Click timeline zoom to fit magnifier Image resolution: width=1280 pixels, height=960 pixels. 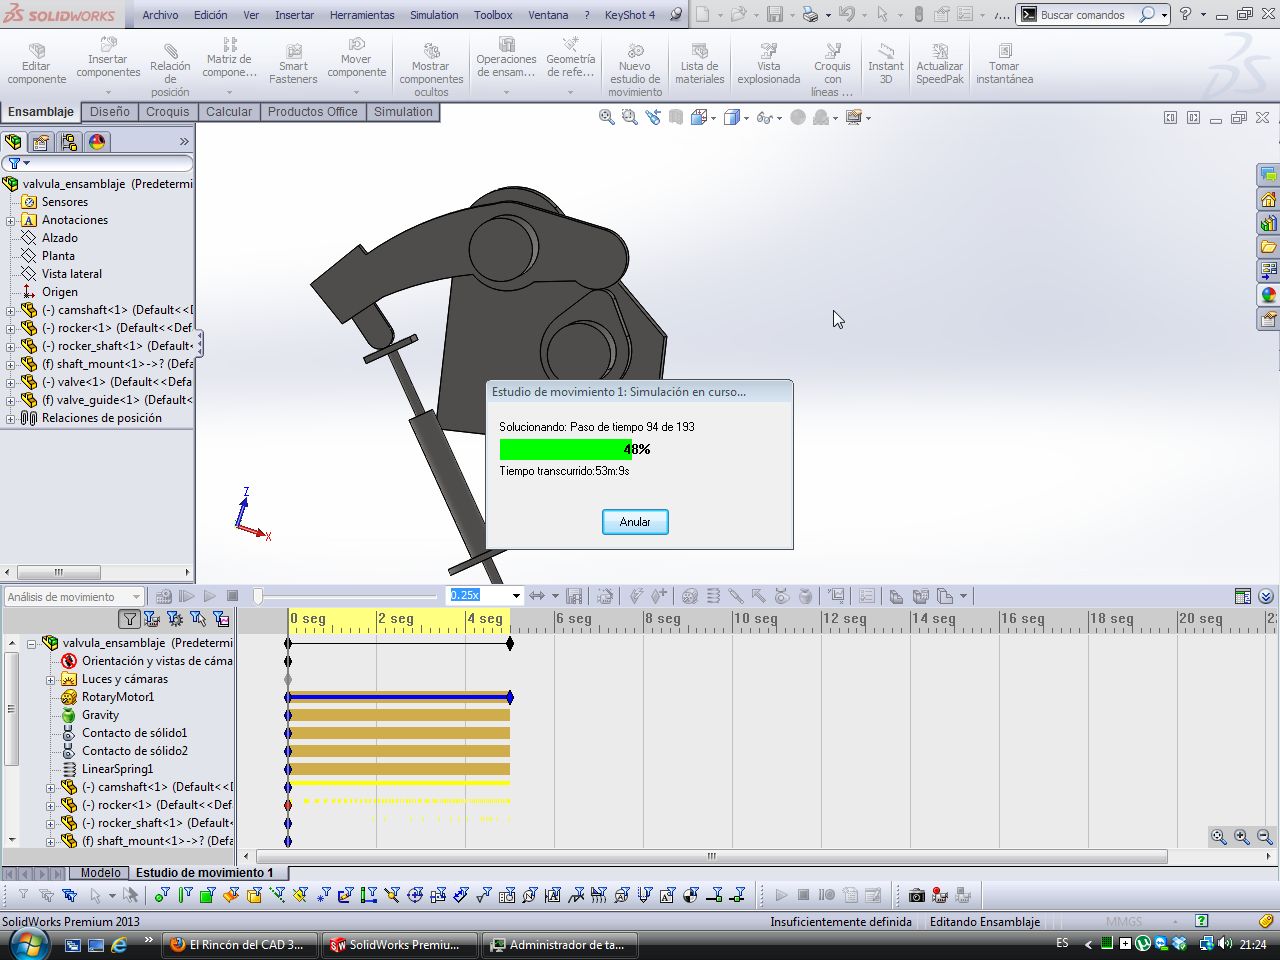click(1218, 837)
